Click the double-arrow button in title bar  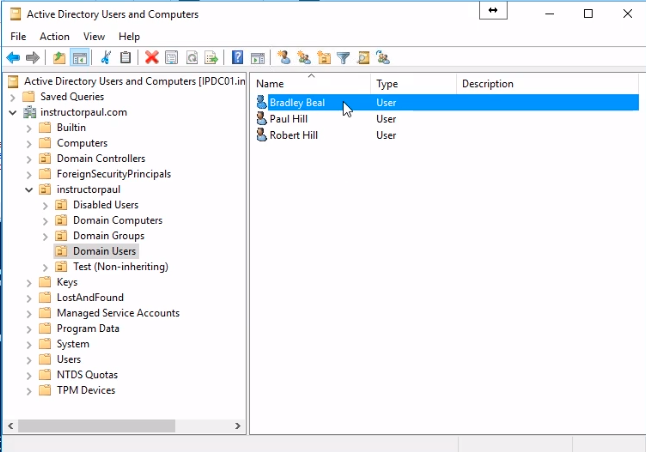[493, 10]
